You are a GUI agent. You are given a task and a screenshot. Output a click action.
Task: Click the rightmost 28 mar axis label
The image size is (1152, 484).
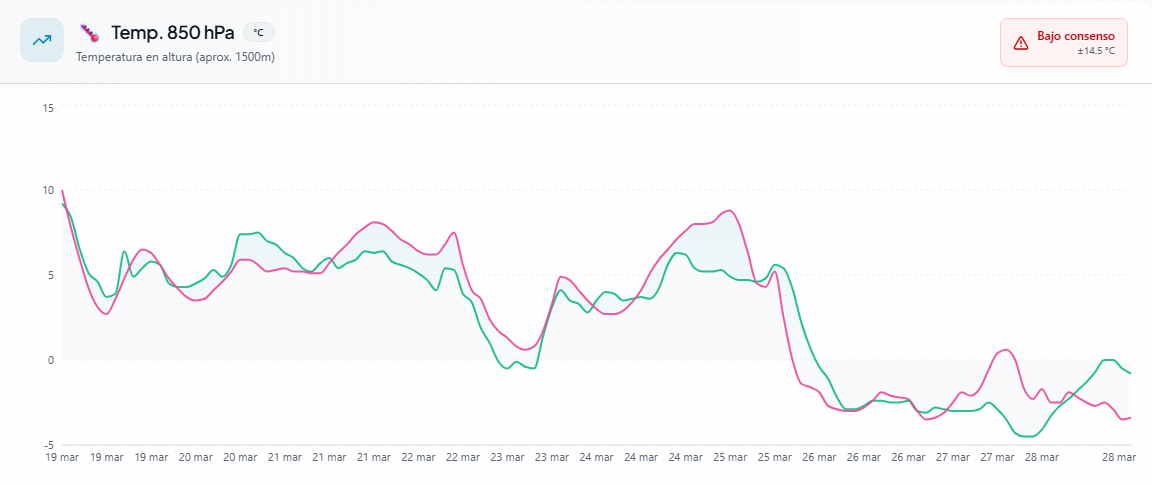click(1118, 458)
